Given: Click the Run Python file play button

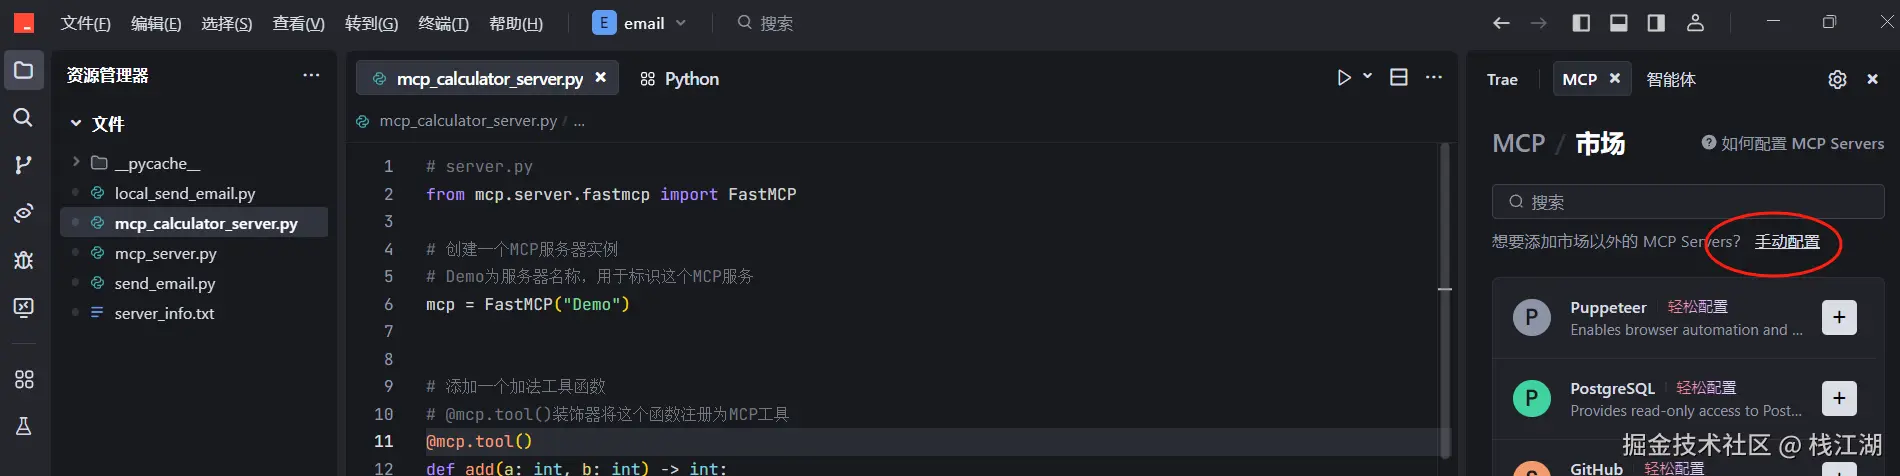Looking at the screenshot, I should pos(1344,78).
